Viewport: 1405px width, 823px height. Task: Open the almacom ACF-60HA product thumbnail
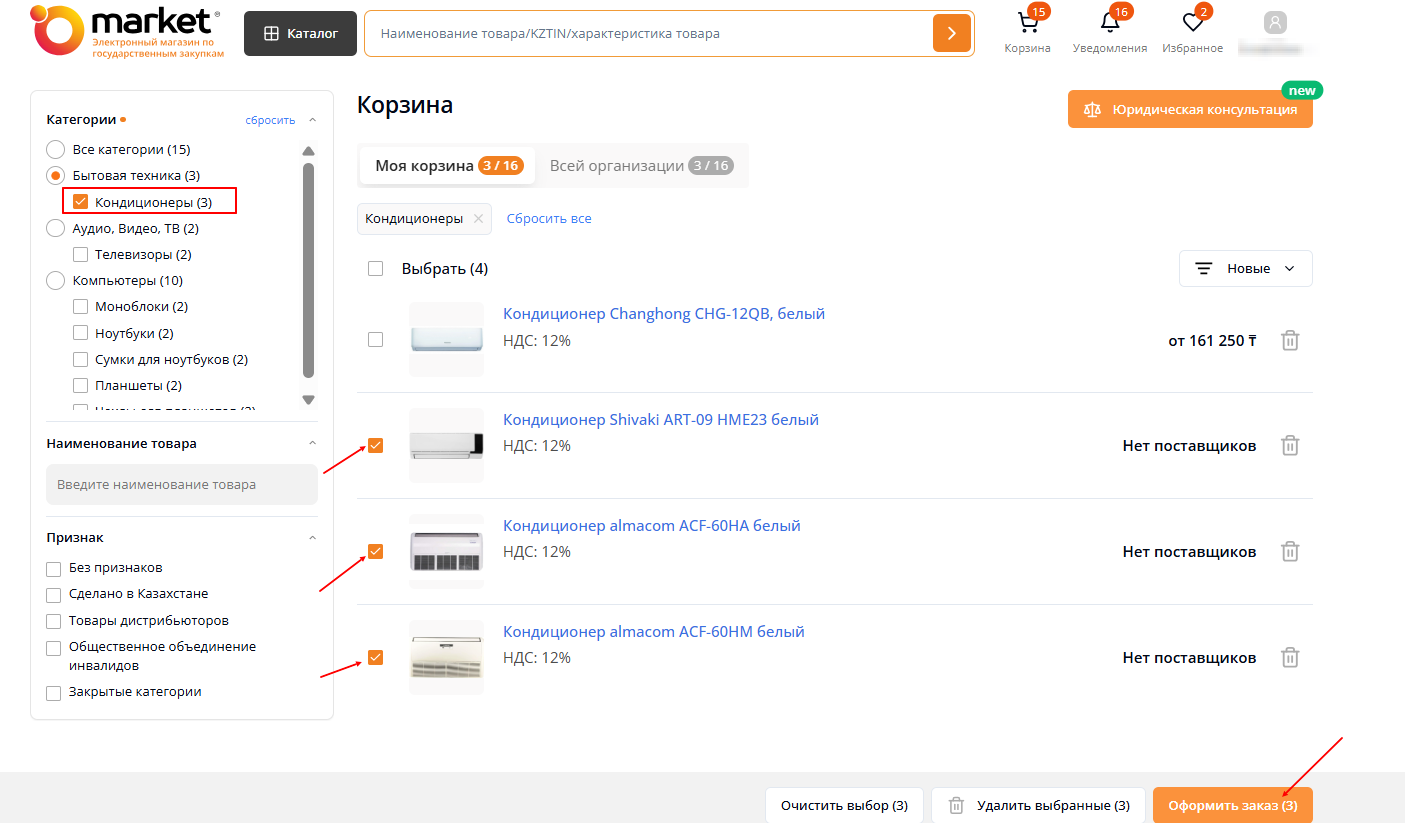[x=446, y=551]
